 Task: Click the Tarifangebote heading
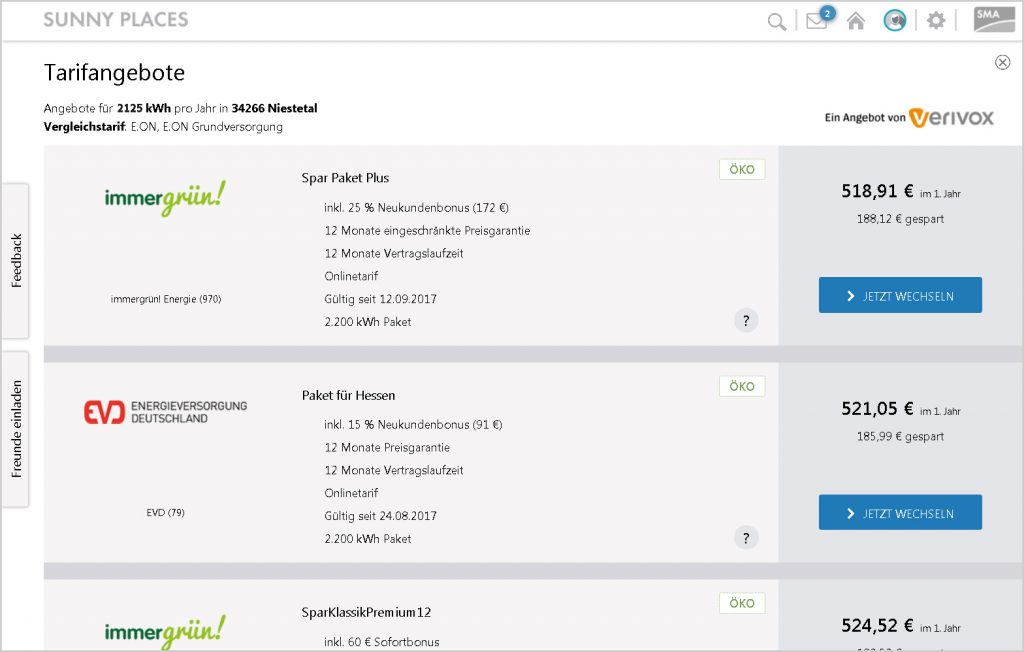[x=114, y=73]
